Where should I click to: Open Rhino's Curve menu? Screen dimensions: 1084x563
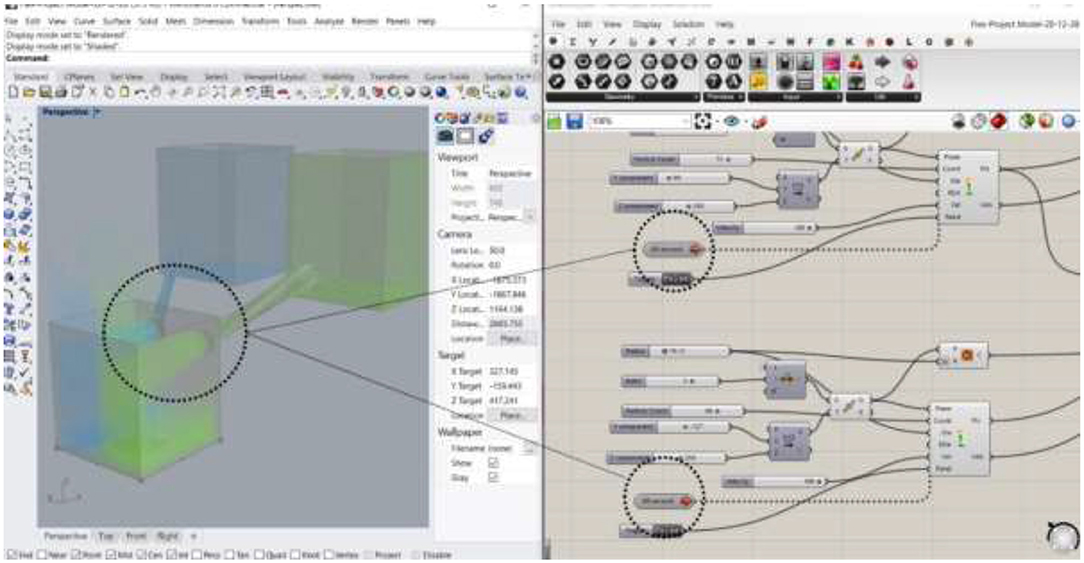84,21
